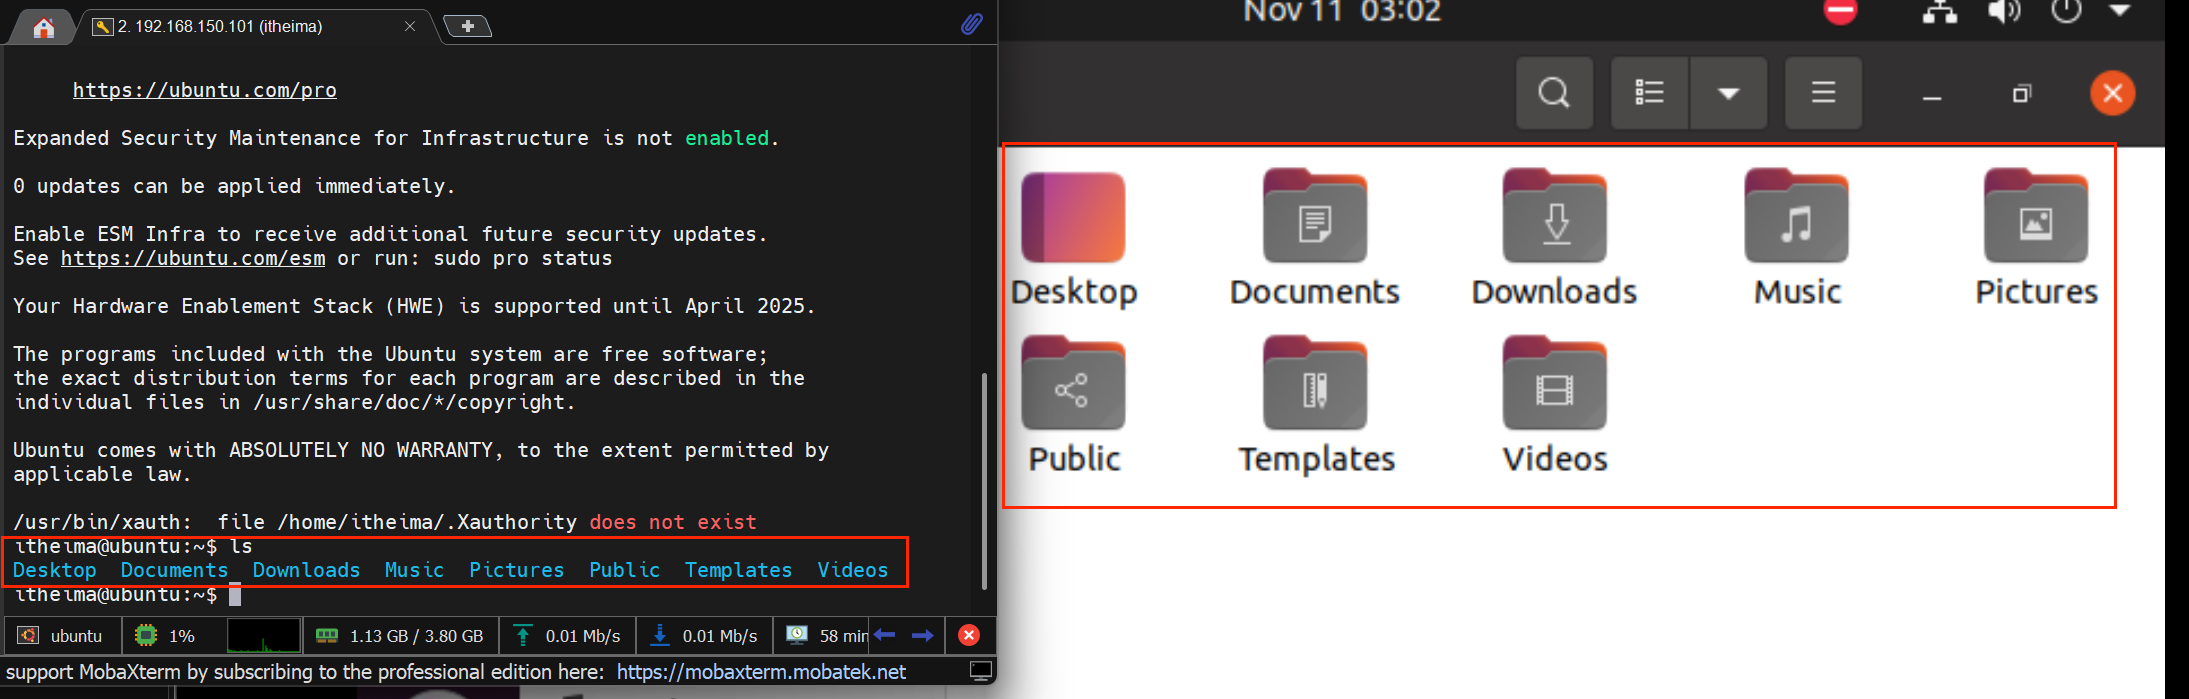2189x699 pixels.
Task: Click the paperclip attach icon in MobaXterm
Action: [x=971, y=24]
